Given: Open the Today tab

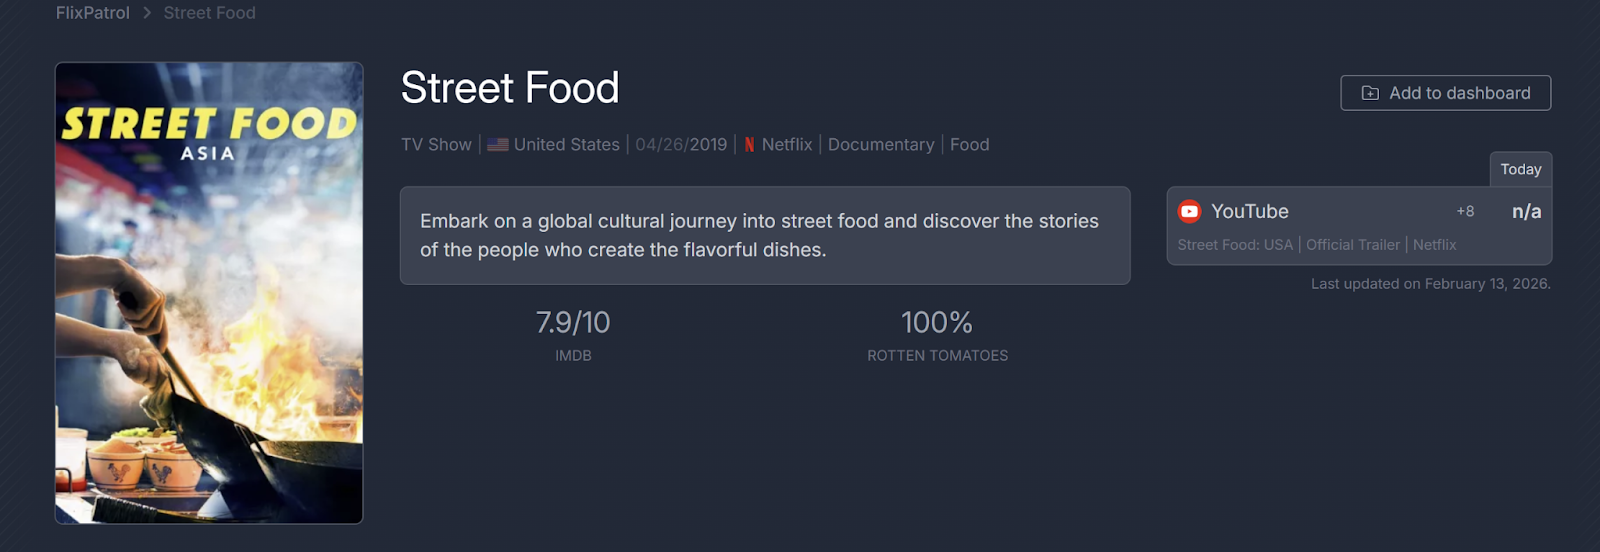Looking at the screenshot, I should (1520, 169).
